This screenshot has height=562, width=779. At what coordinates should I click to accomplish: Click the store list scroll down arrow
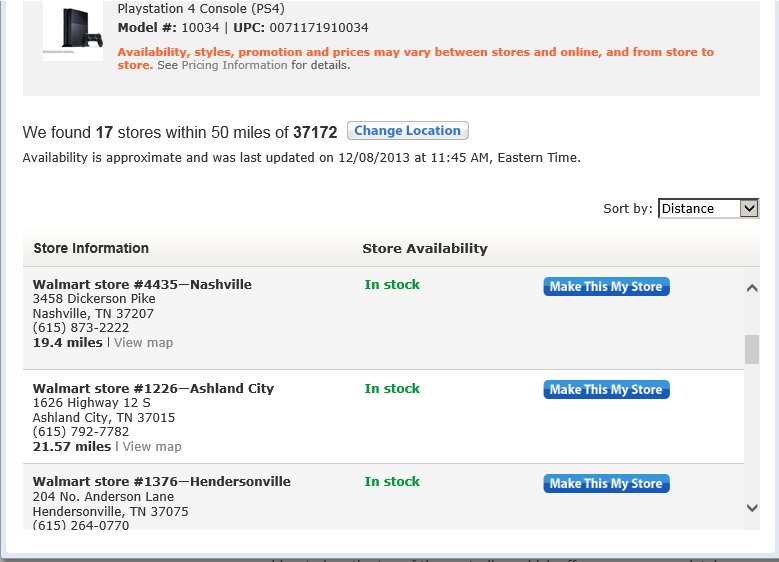[752, 508]
